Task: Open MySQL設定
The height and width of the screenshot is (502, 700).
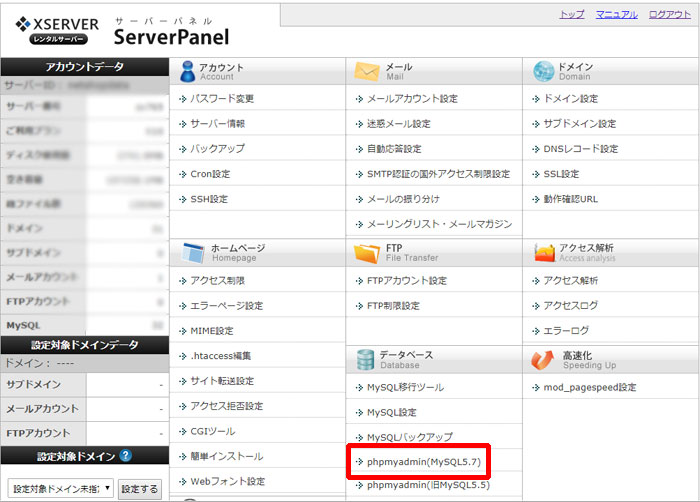Action: (392, 412)
